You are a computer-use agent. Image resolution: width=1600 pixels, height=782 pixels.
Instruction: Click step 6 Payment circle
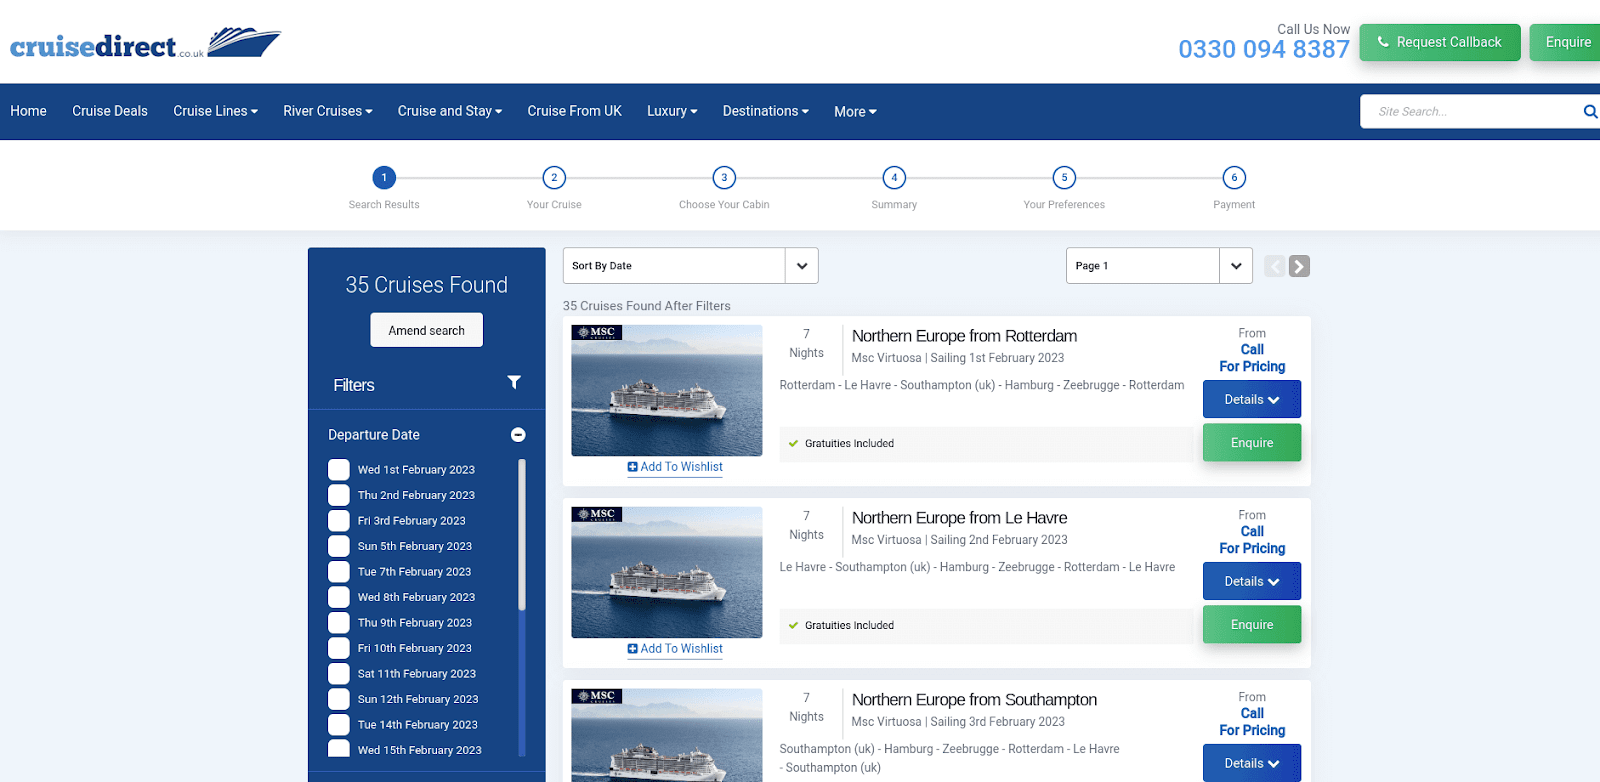(1234, 178)
